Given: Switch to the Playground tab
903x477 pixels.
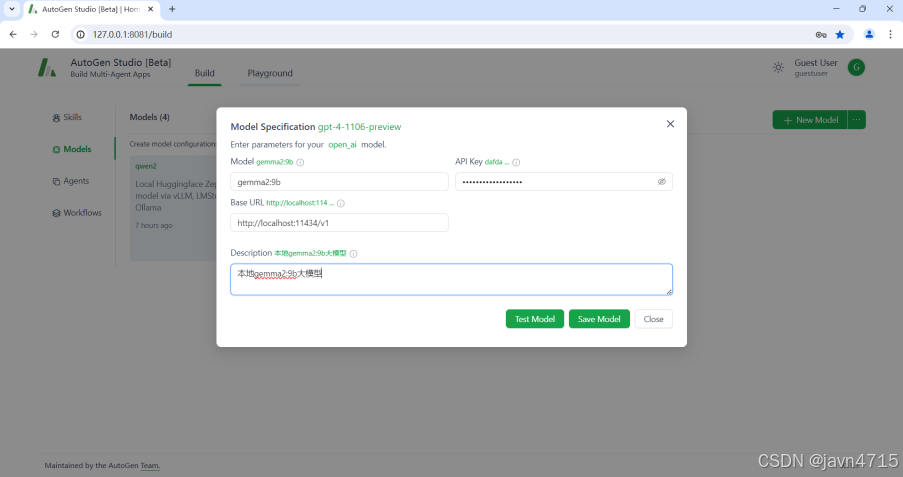Looking at the screenshot, I should point(270,73).
